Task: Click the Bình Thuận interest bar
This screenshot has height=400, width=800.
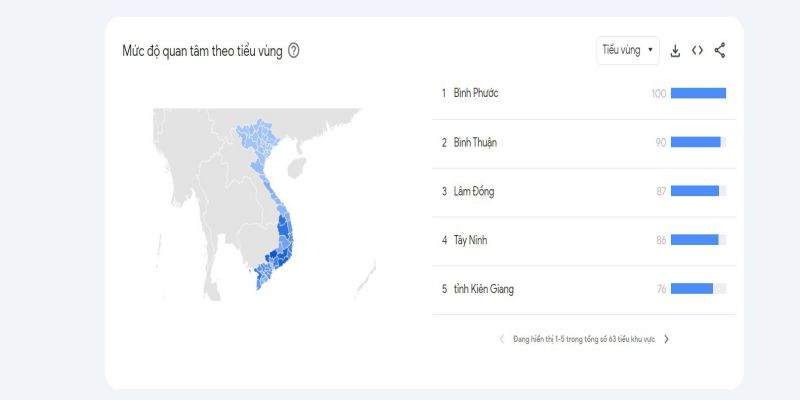Action: click(696, 142)
